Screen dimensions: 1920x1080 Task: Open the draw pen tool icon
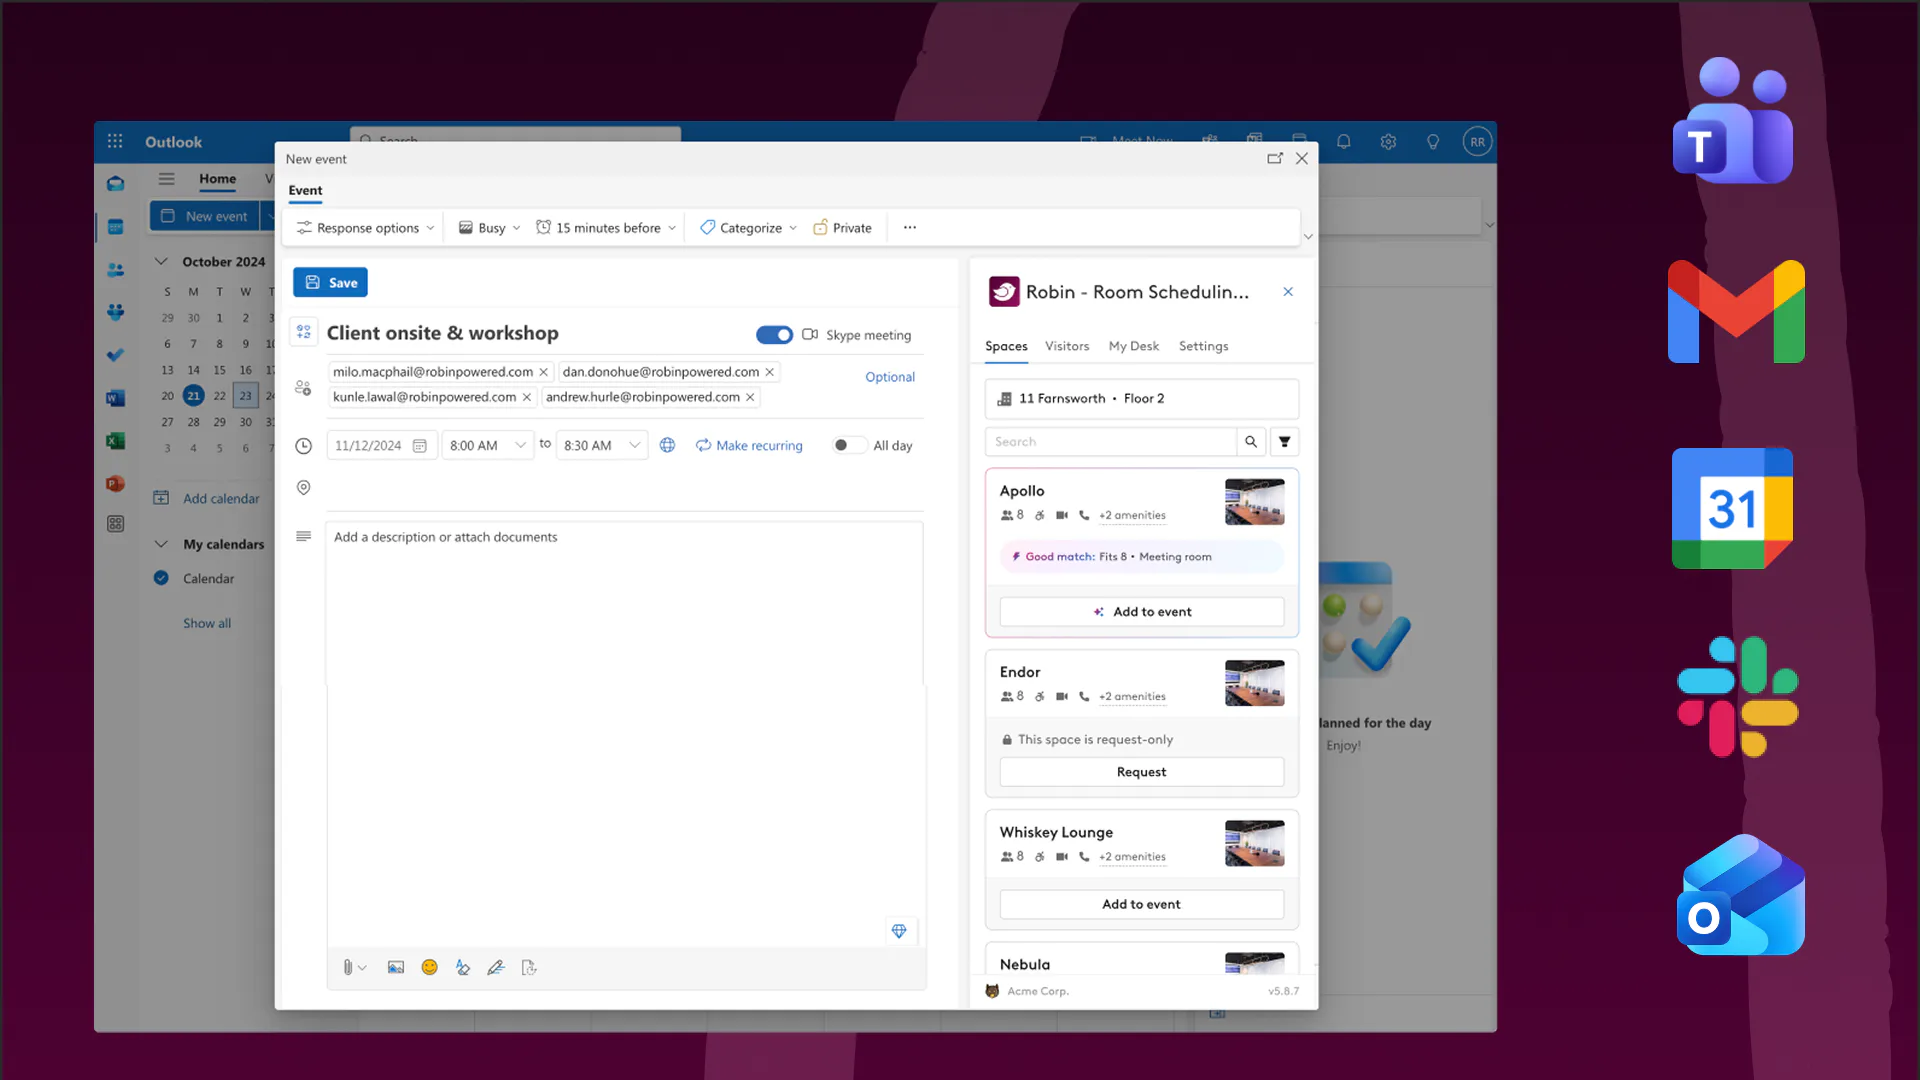[x=495, y=967]
